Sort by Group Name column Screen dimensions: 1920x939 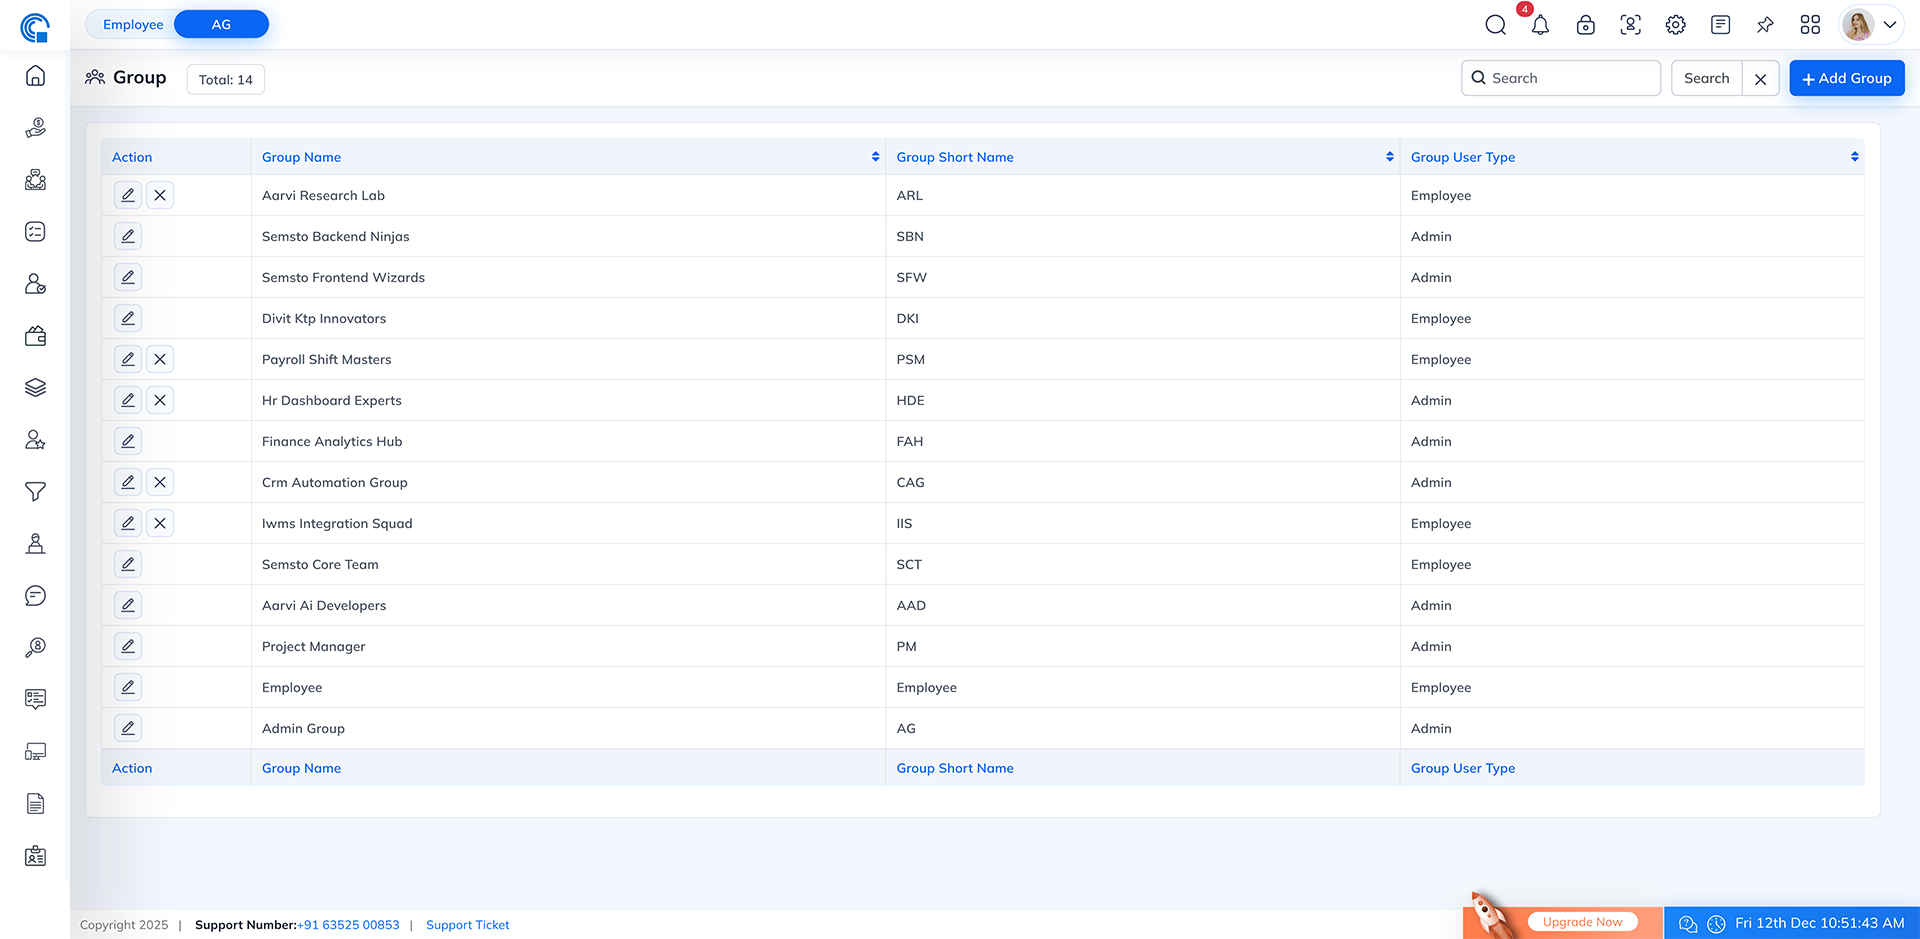click(875, 157)
